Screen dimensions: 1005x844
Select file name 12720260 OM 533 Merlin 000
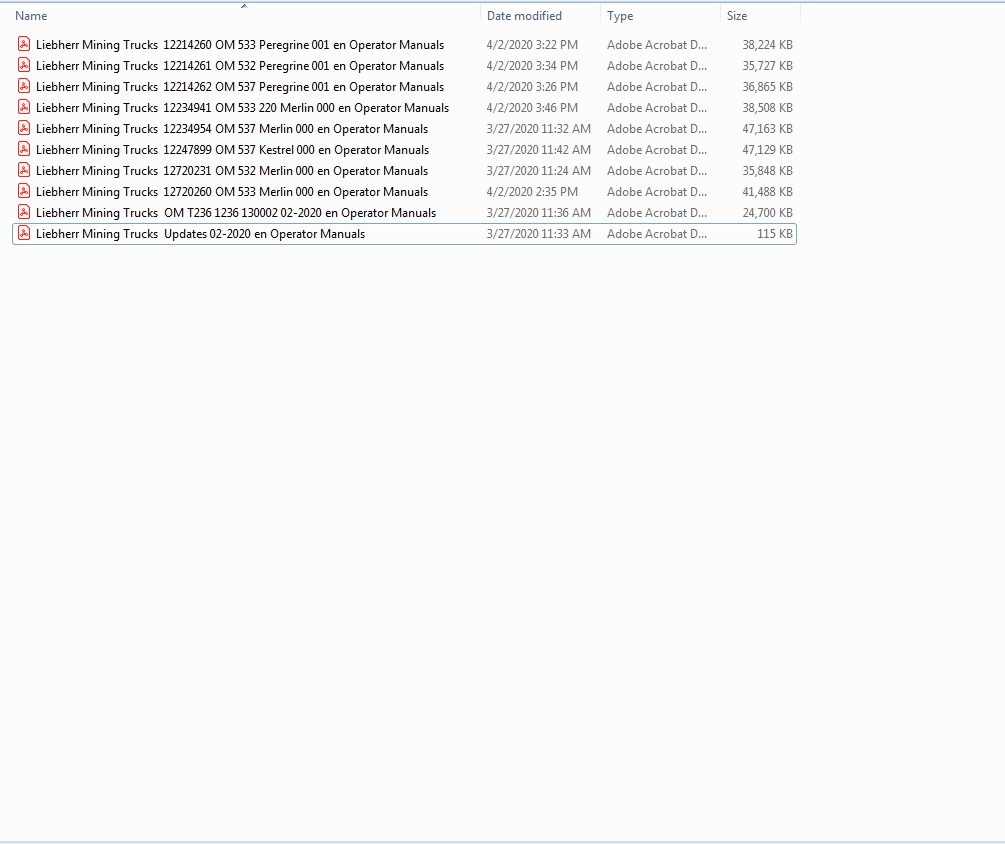232,192
